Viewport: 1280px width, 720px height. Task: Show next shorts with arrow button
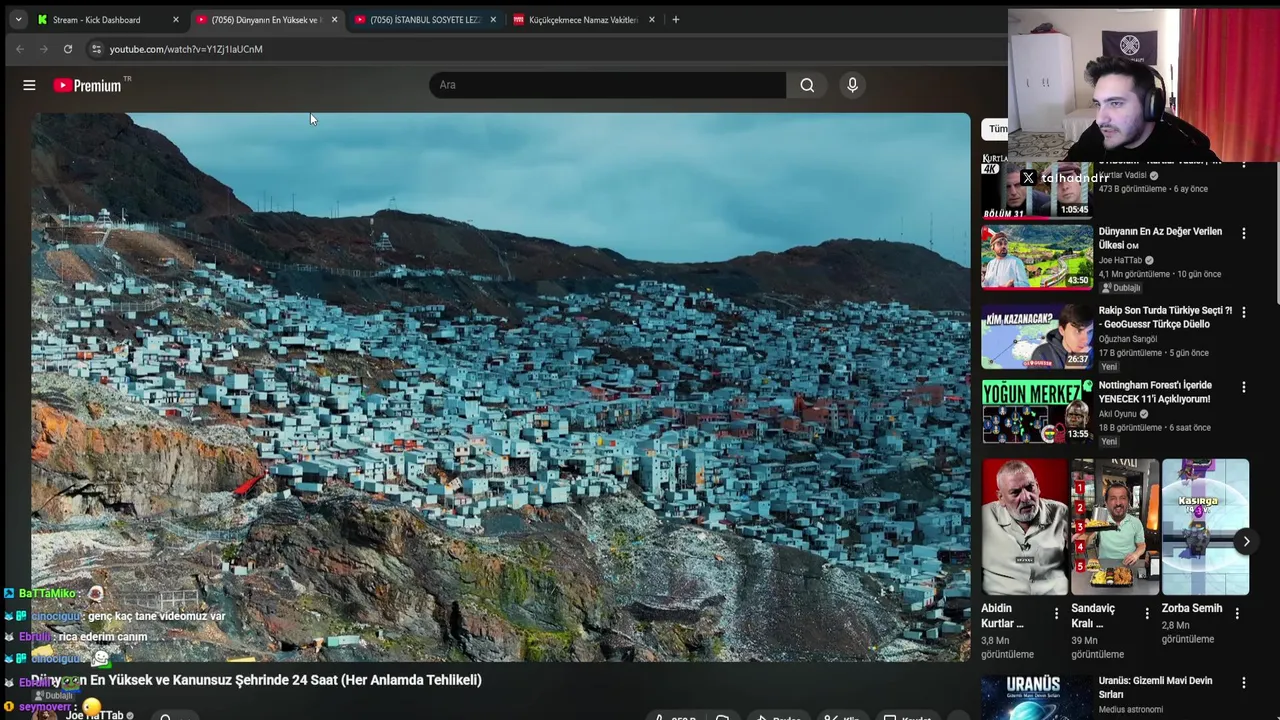tap(1246, 541)
